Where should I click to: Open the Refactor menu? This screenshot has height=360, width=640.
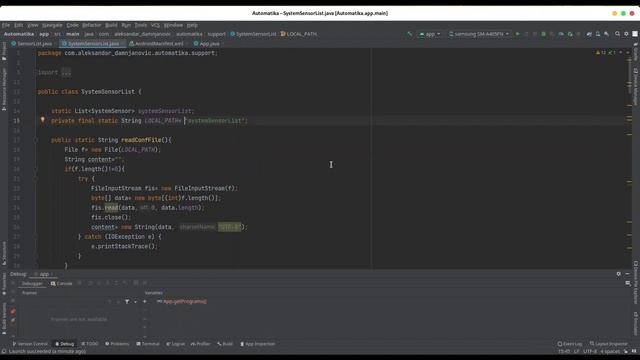(91, 25)
